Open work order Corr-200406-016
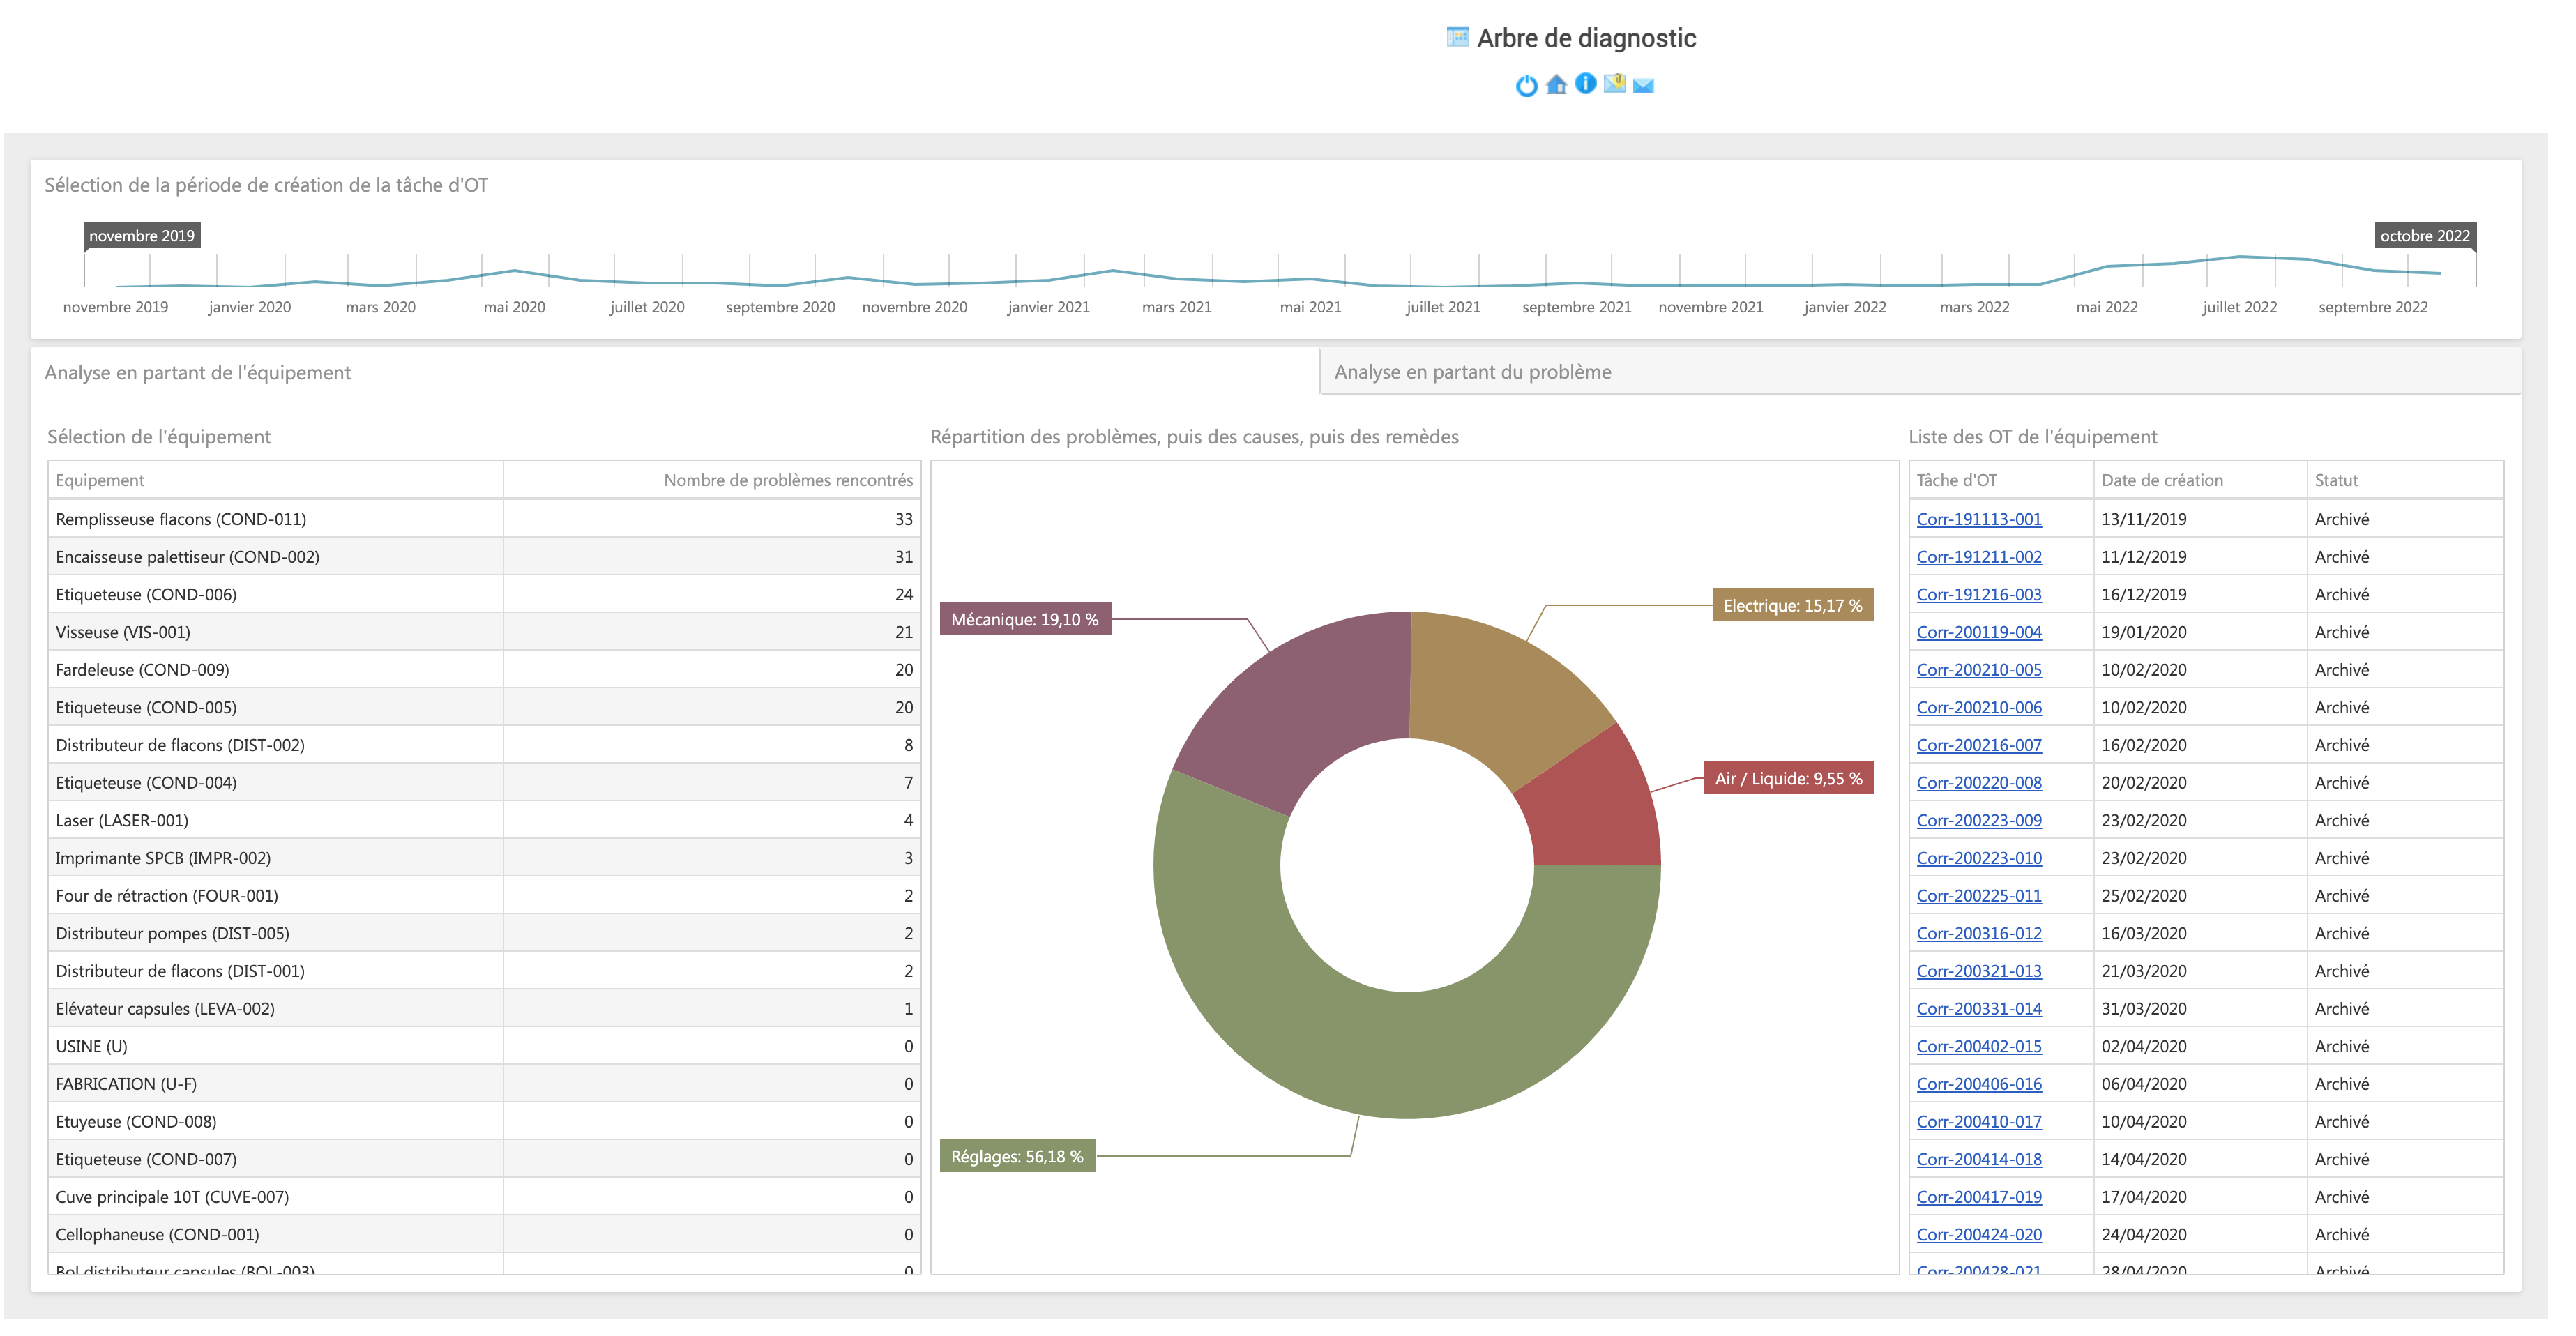The width and height of the screenshot is (2576, 1336). 1979,1084
